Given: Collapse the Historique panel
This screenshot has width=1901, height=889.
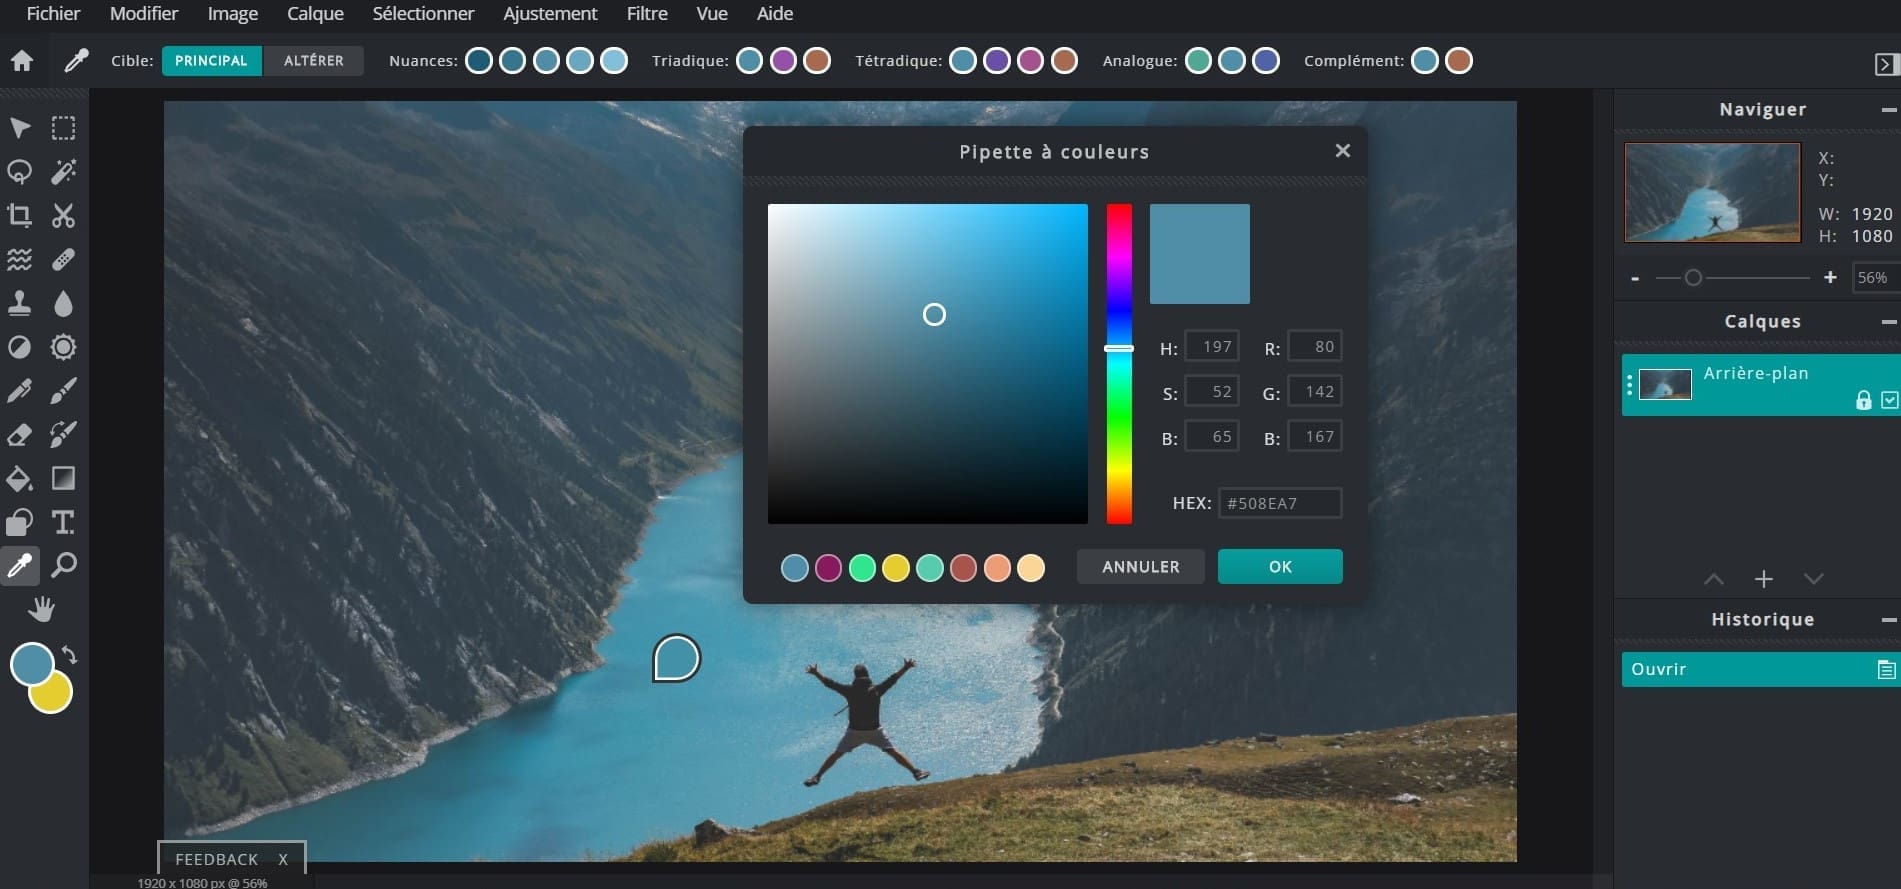Looking at the screenshot, I should (x=1888, y=620).
